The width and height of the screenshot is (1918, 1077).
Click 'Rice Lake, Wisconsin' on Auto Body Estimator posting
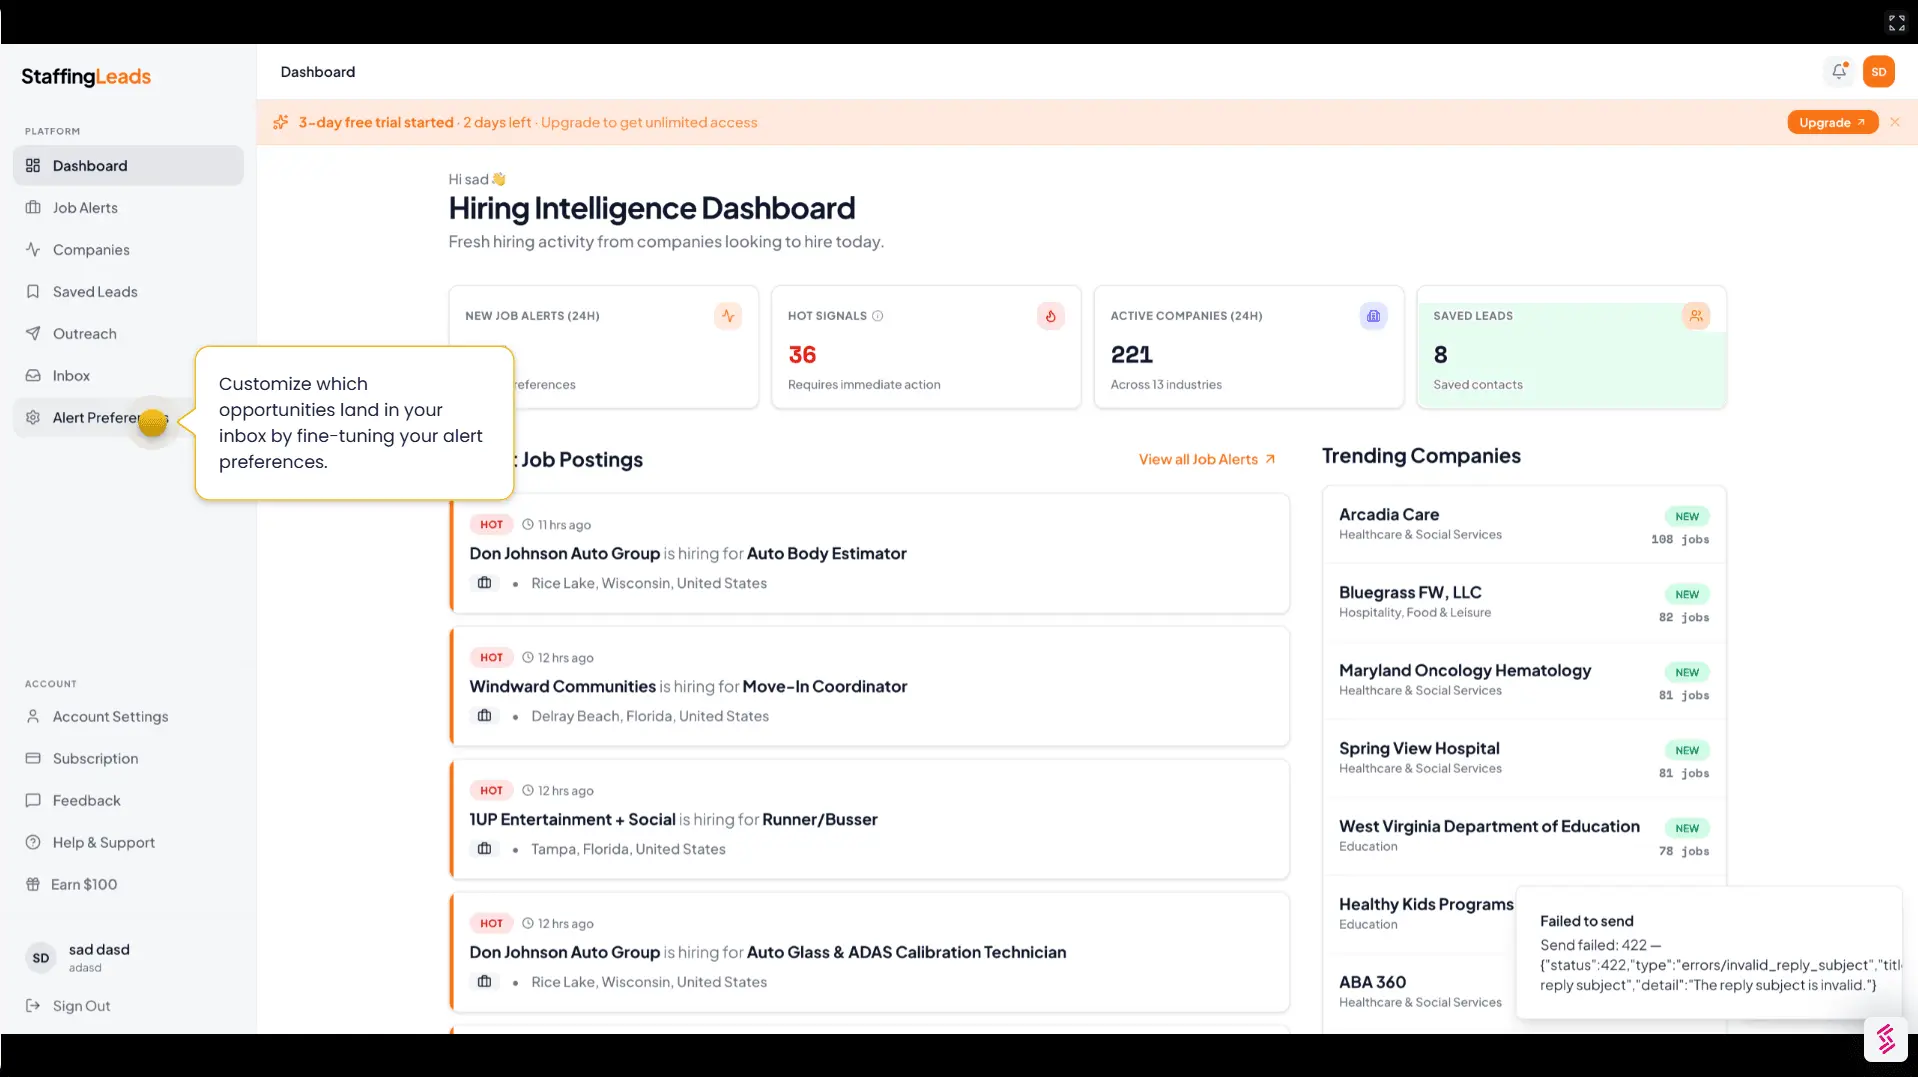point(649,583)
